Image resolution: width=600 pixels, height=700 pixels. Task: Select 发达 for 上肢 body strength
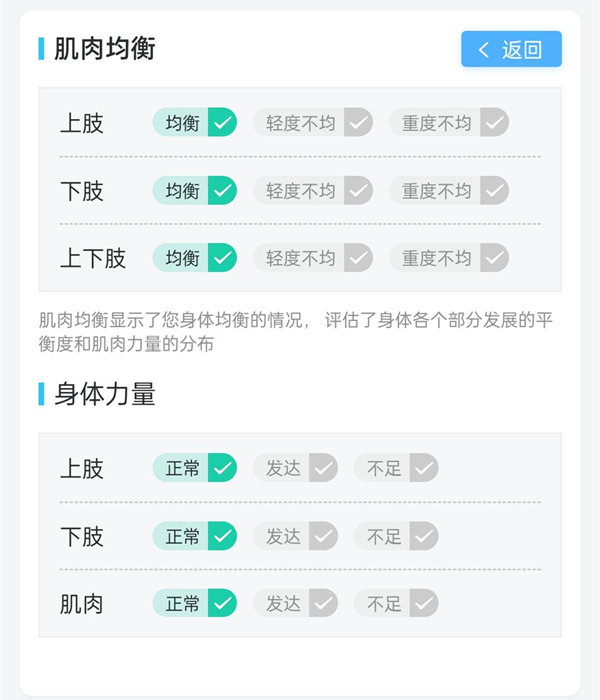coord(296,468)
